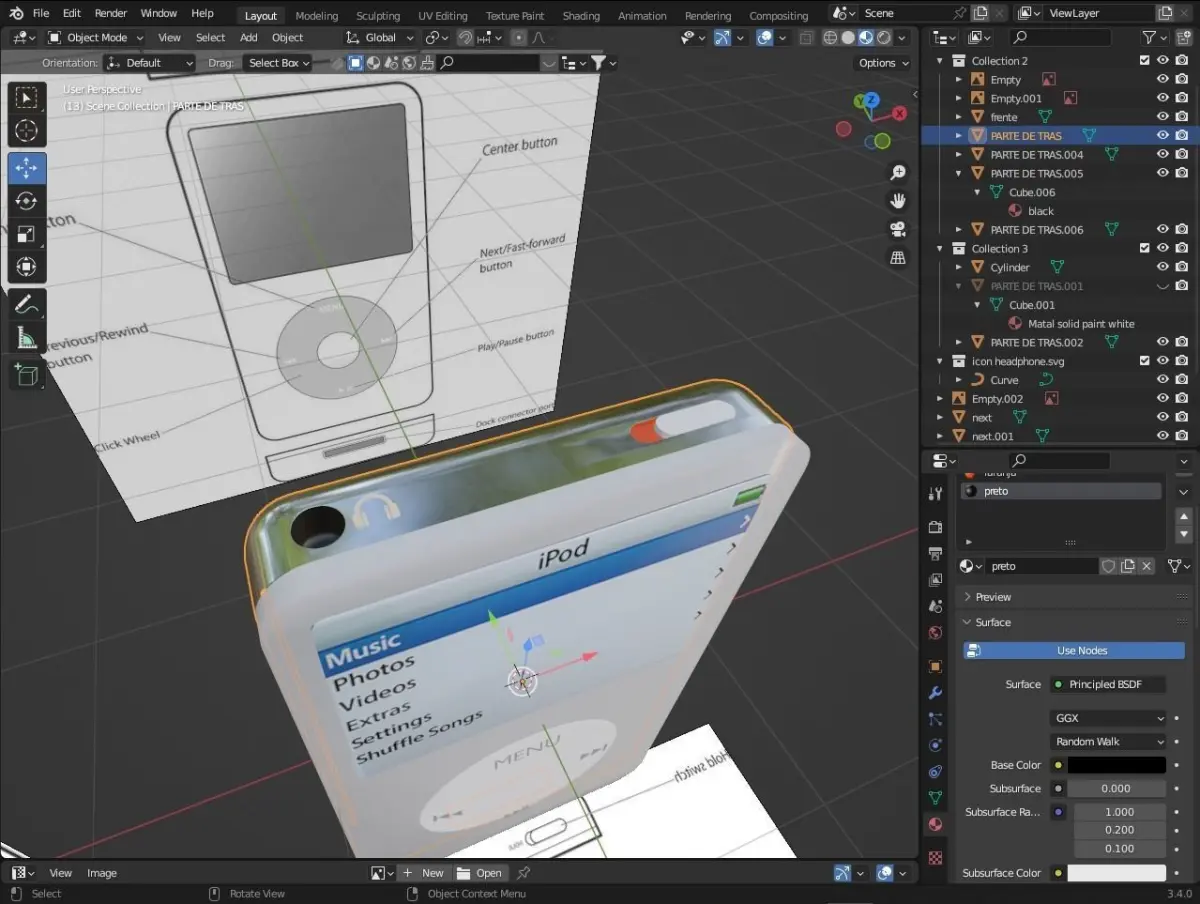This screenshot has width=1200, height=904.
Task: Open the GGX distribution dropdown
Action: [1109, 718]
